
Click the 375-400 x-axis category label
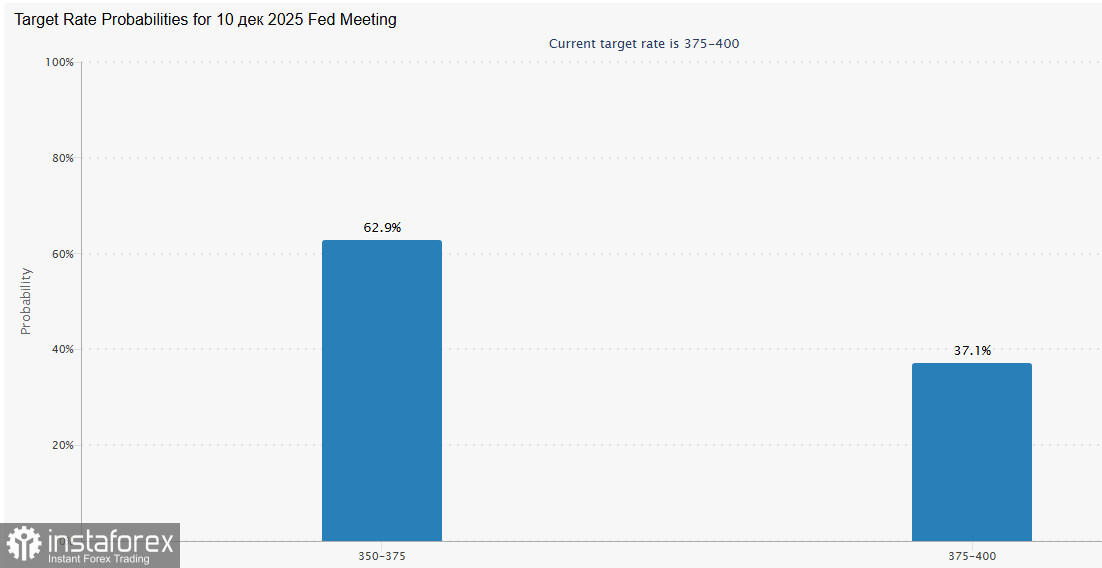pyautogui.click(x=972, y=556)
